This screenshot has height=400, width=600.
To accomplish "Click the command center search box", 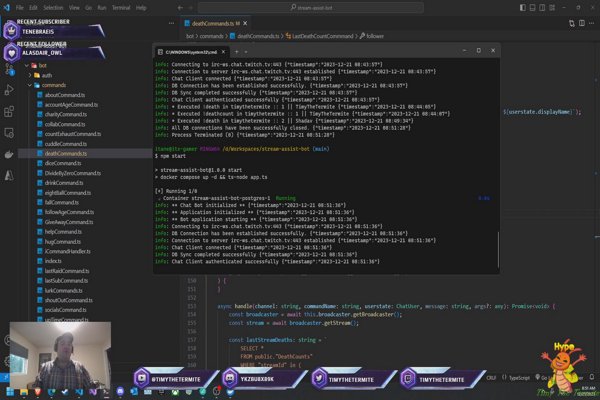I will (x=311, y=8).
